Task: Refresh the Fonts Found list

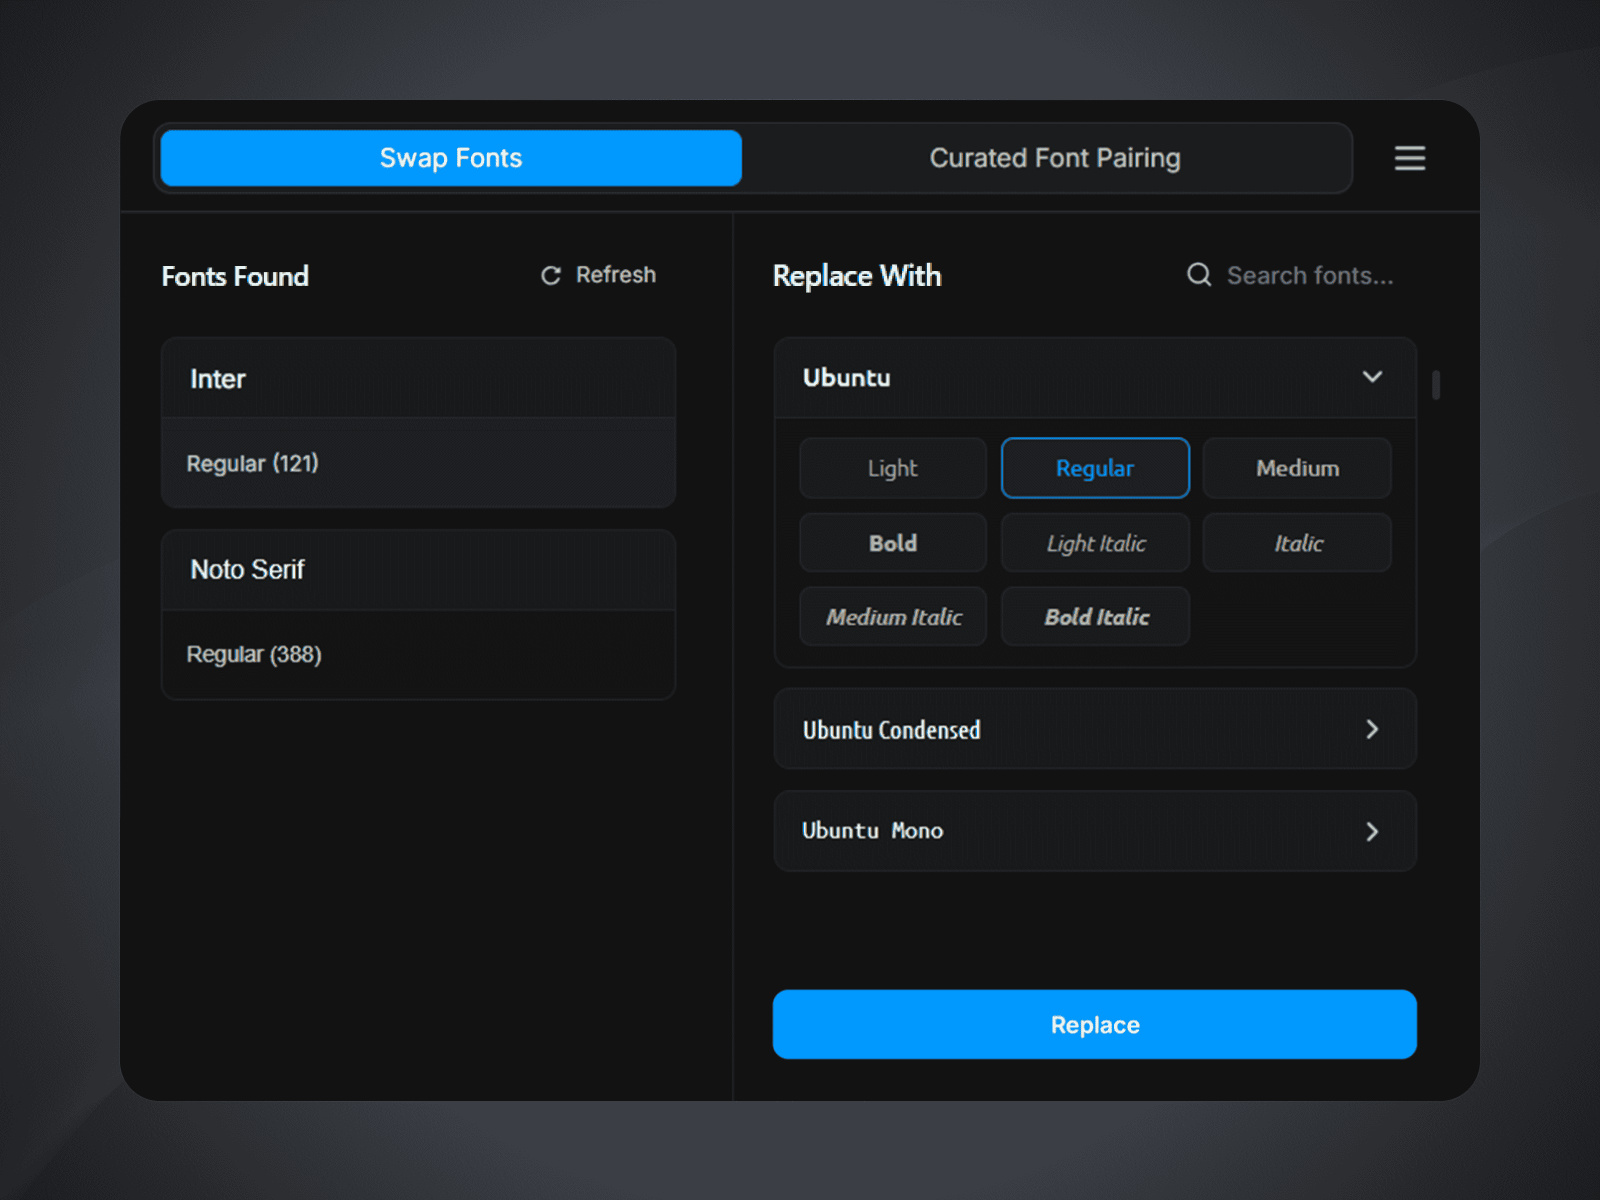Action: pyautogui.click(x=597, y=275)
